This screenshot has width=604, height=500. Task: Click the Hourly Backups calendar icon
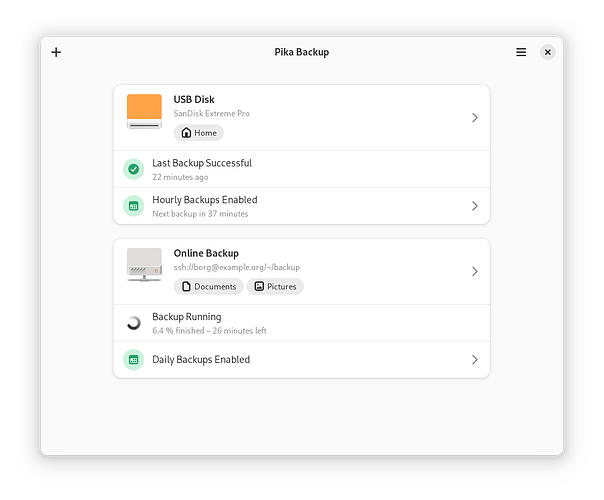[x=133, y=206]
